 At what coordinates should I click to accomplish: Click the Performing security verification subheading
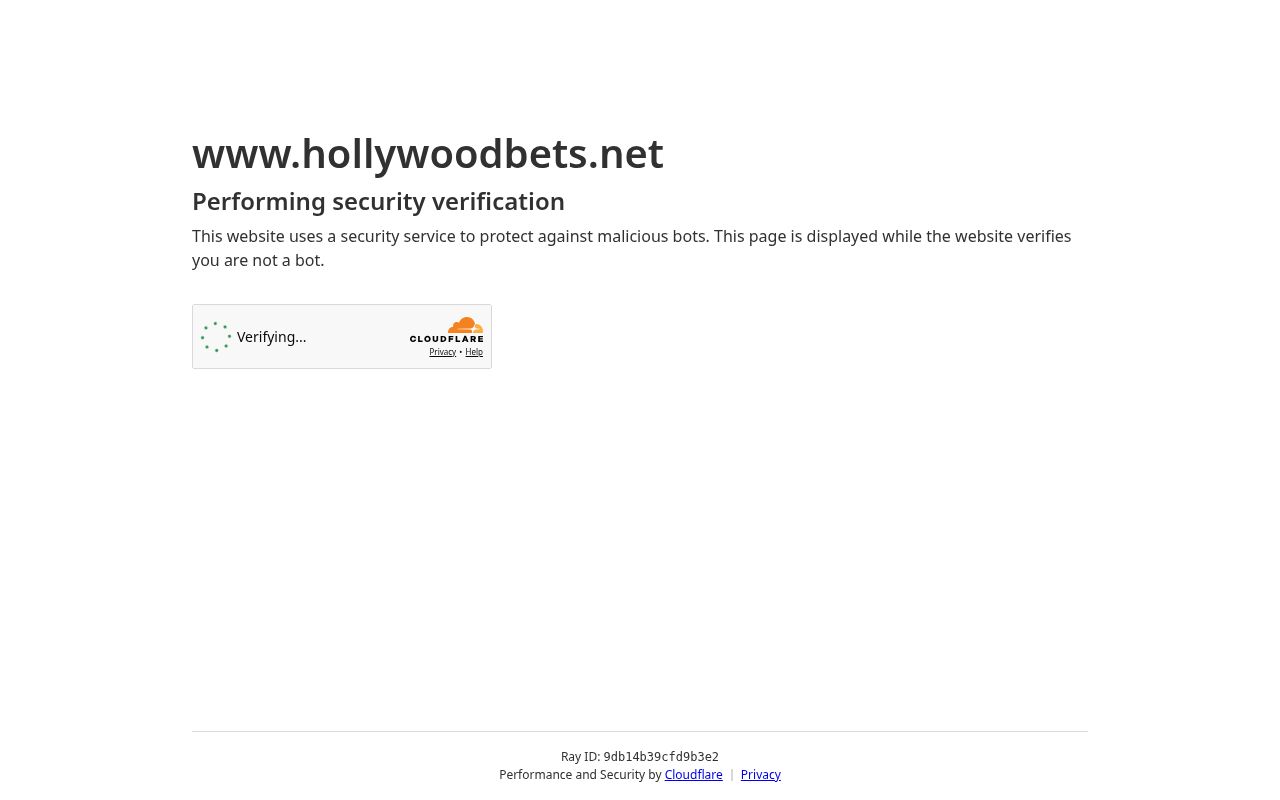click(378, 201)
